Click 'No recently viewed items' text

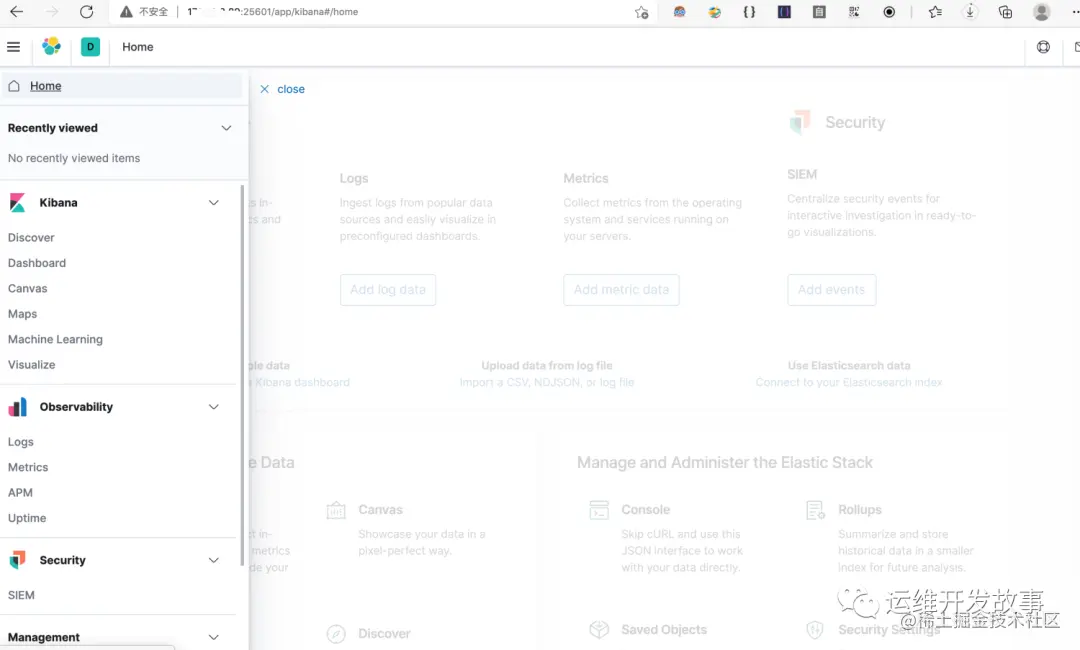pyautogui.click(x=74, y=158)
